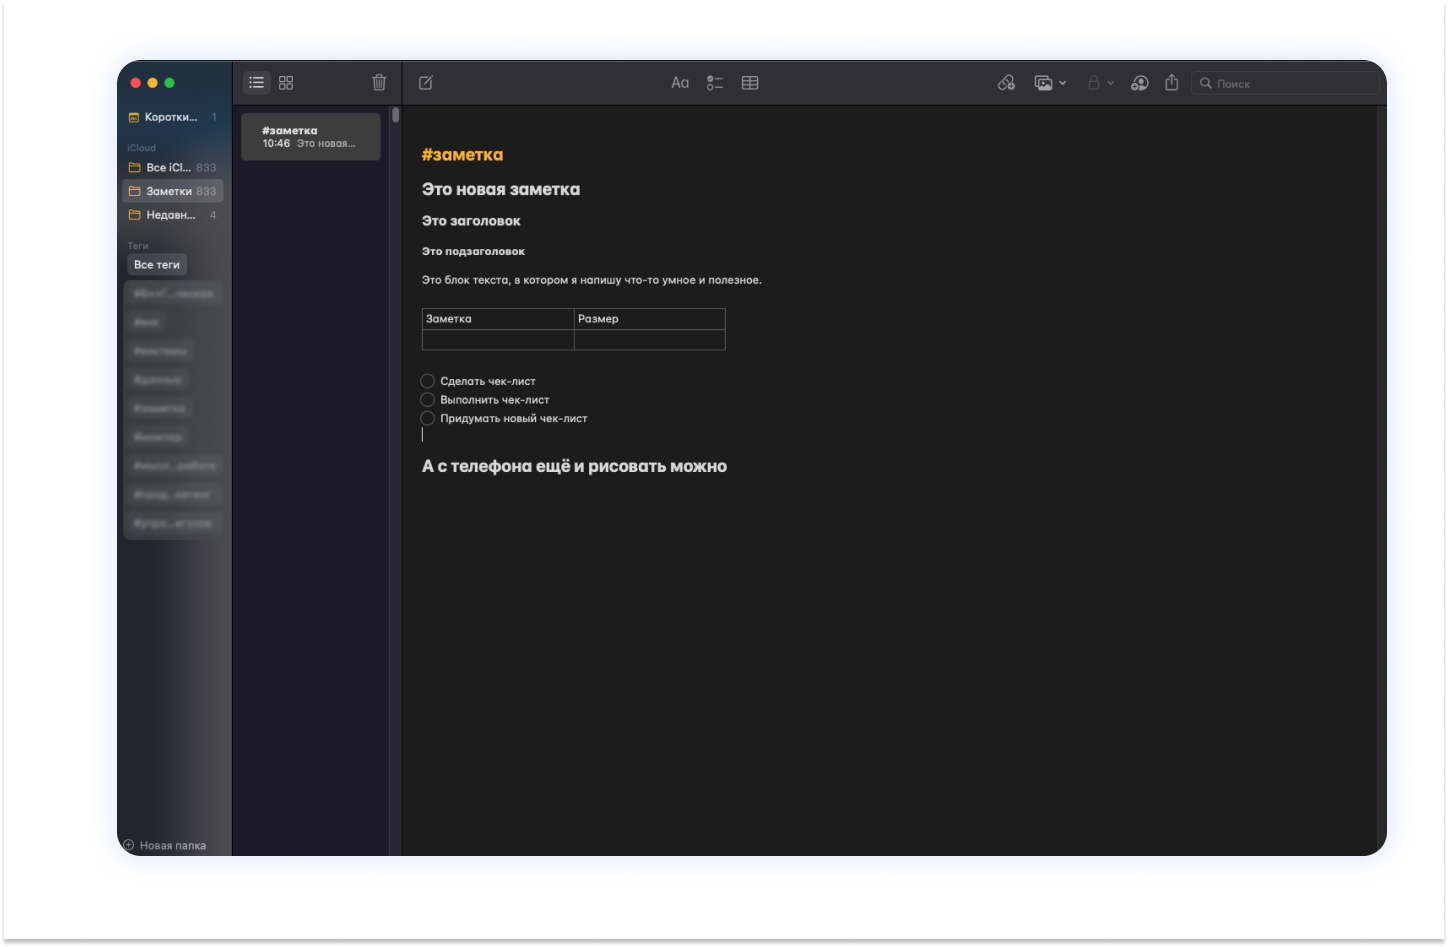
Task: Insert a checklist using the toolbar icon
Action: coord(715,83)
